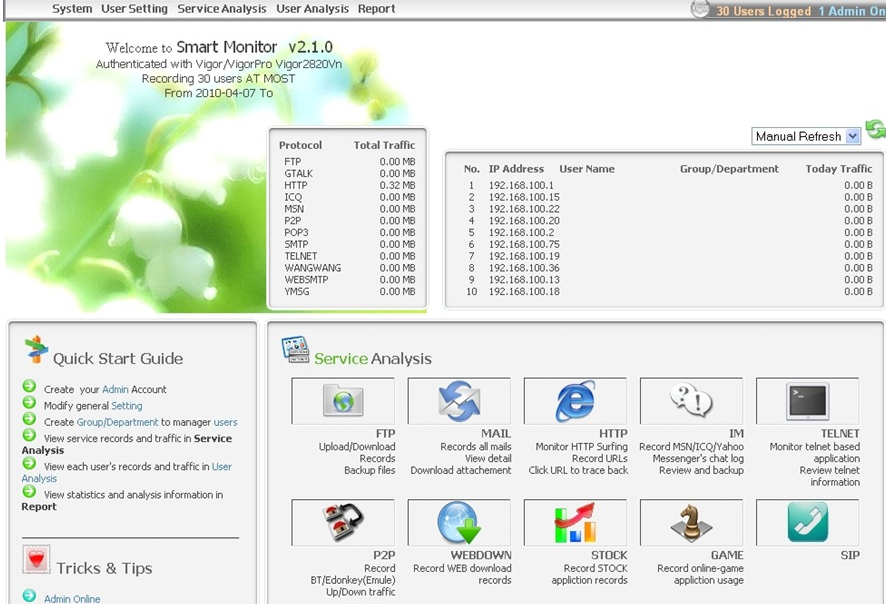Select IP address 192.168.100.1 row
This screenshot has height=604, width=886.
668,185
